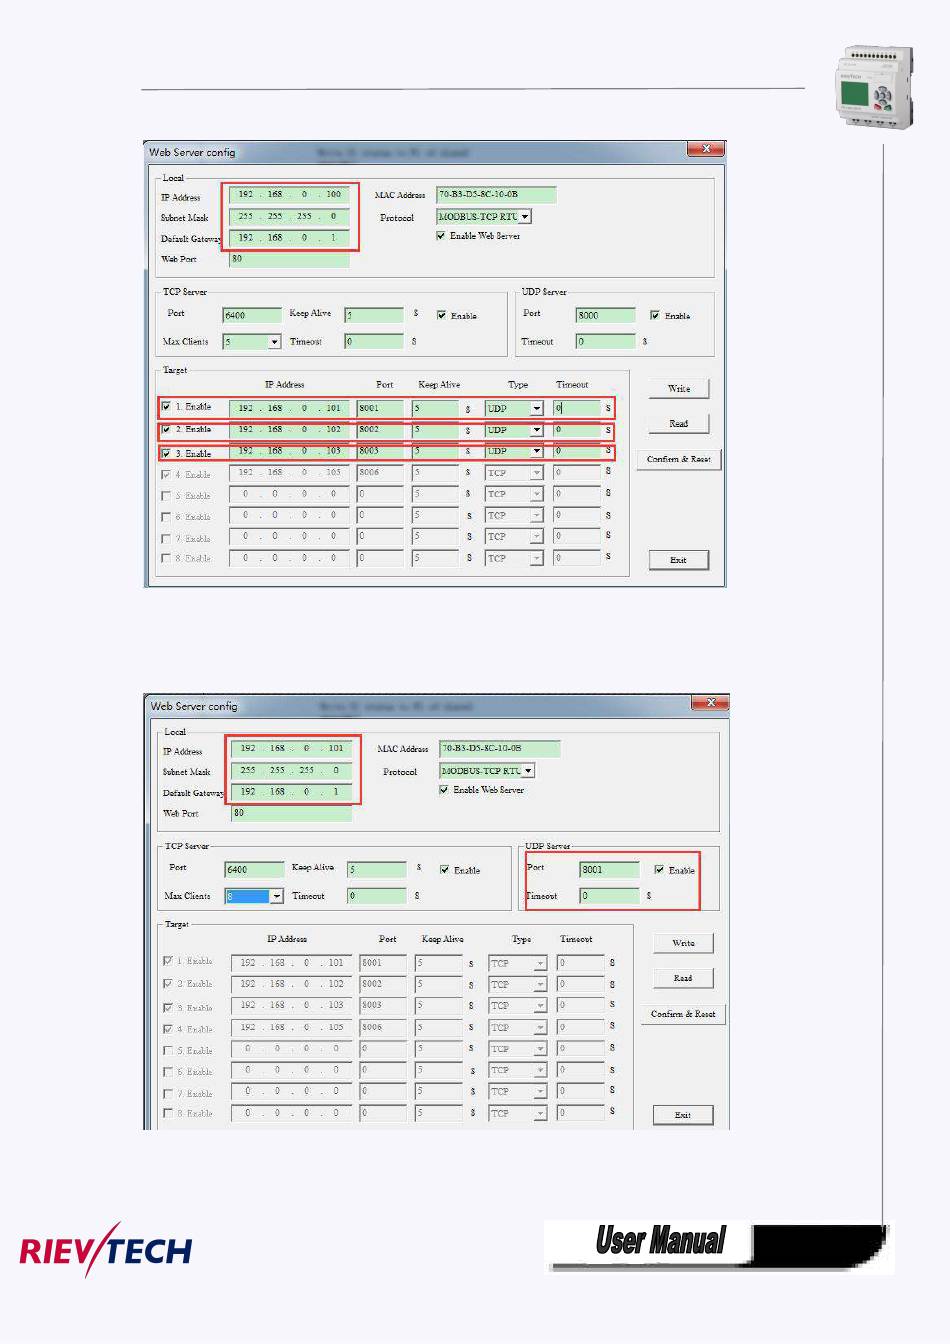Viewport: 950px width, 1344px height.
Task: Click Confirm & Reset in upper dialog
Action: [x=679, y=459]
